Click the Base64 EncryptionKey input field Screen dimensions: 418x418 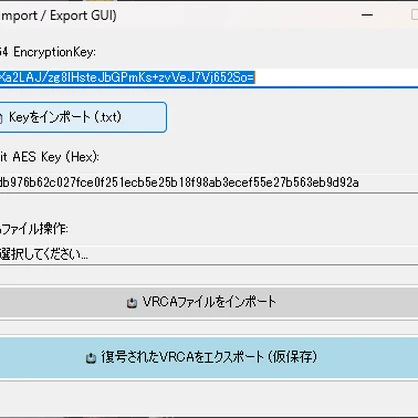tap(209, 78)
